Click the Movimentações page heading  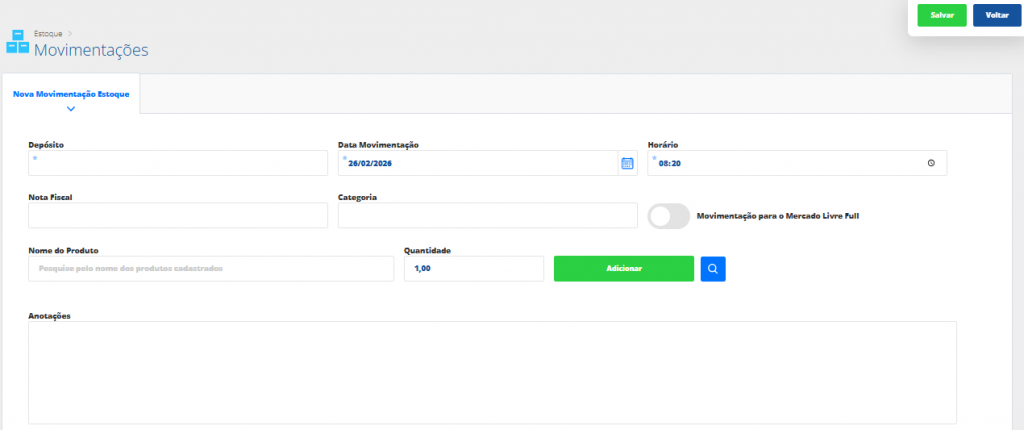click(x=91, y=49)
